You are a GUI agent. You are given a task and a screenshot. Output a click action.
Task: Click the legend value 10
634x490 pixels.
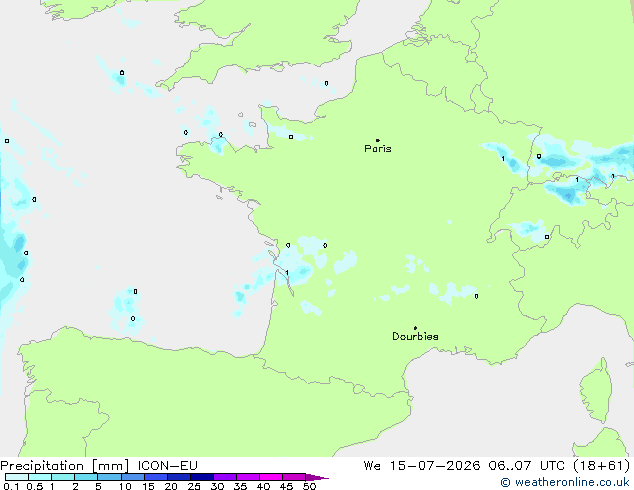(125, 486)
